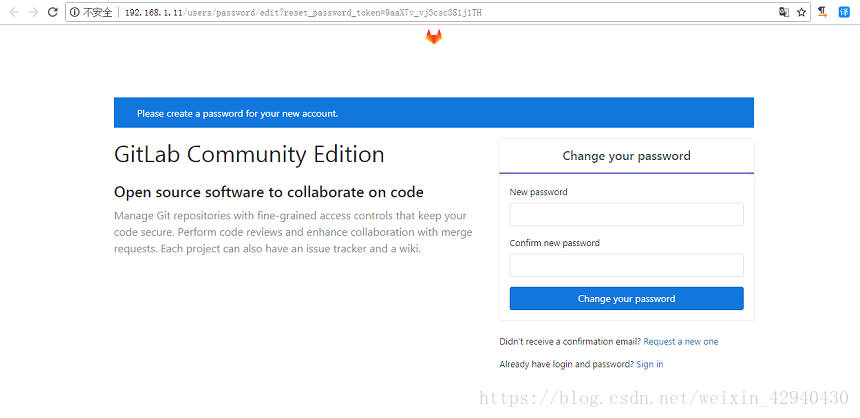860x418 pixels.
Task: Bookmark this page with the star icon
Action: pyautogui.click(x=801, y=12)
